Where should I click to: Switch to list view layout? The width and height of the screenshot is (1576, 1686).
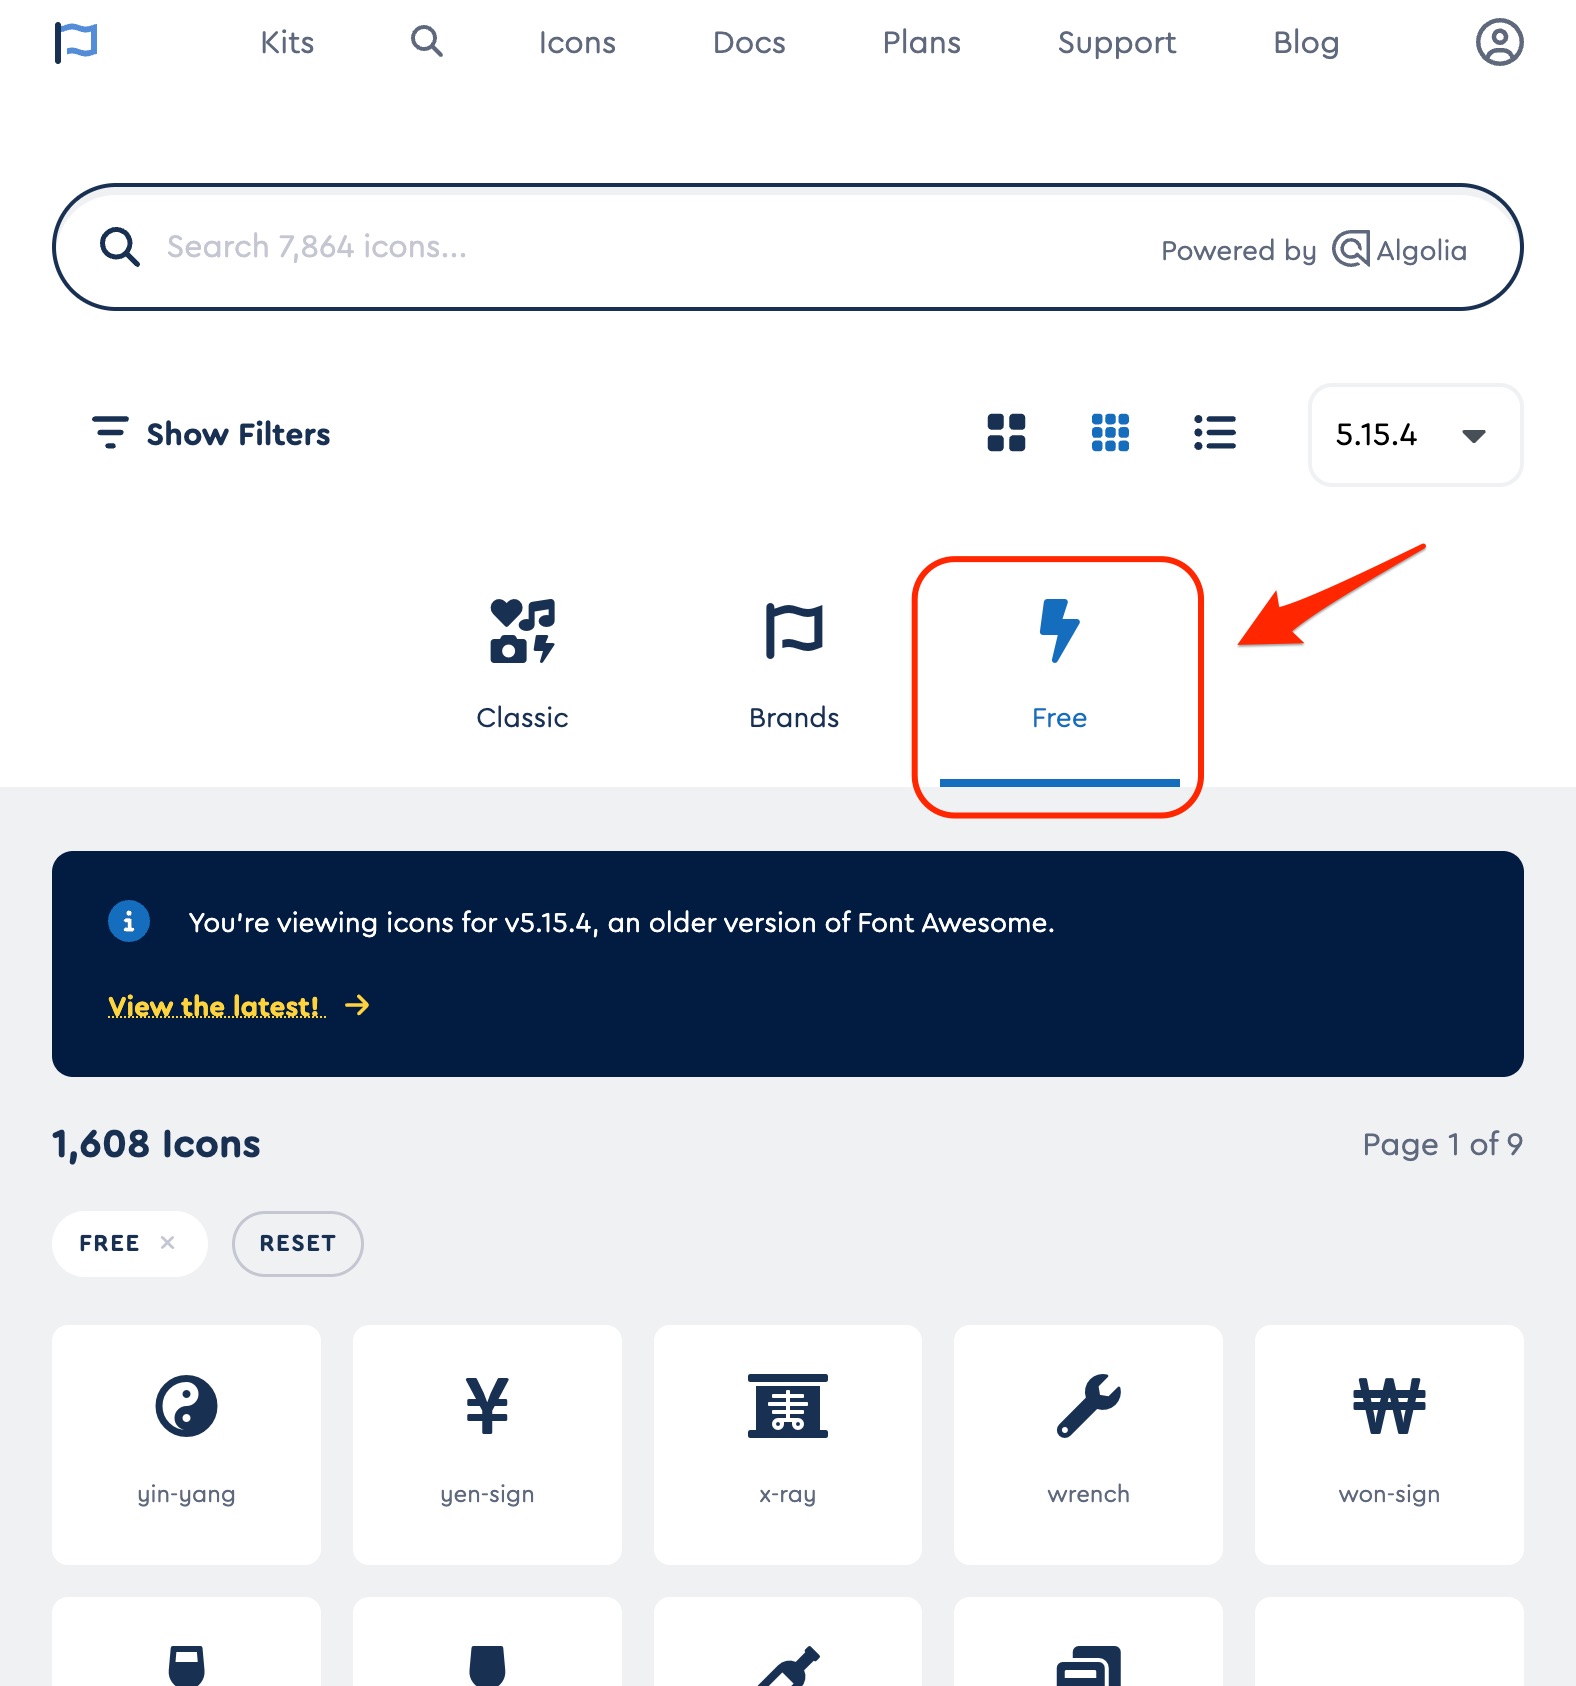pyautogui.click(x=1215, y=433)
